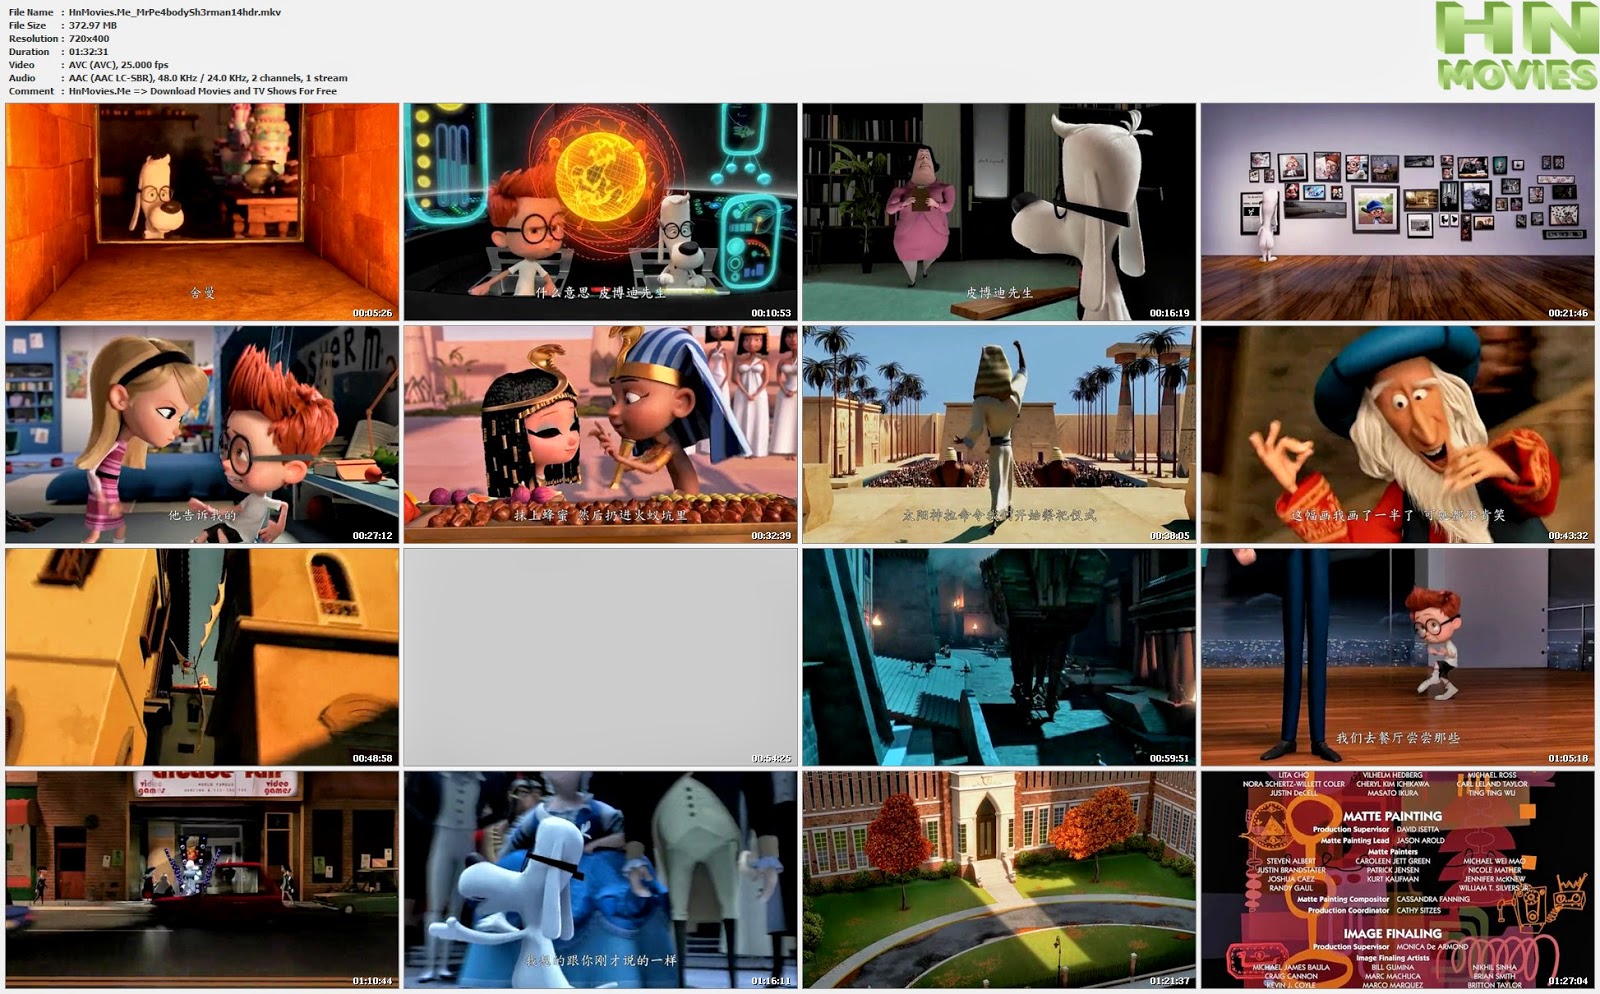1600x994 pixels.
Task: Open the yellow building frame at 00:48:58
Action: coord(202,657)
